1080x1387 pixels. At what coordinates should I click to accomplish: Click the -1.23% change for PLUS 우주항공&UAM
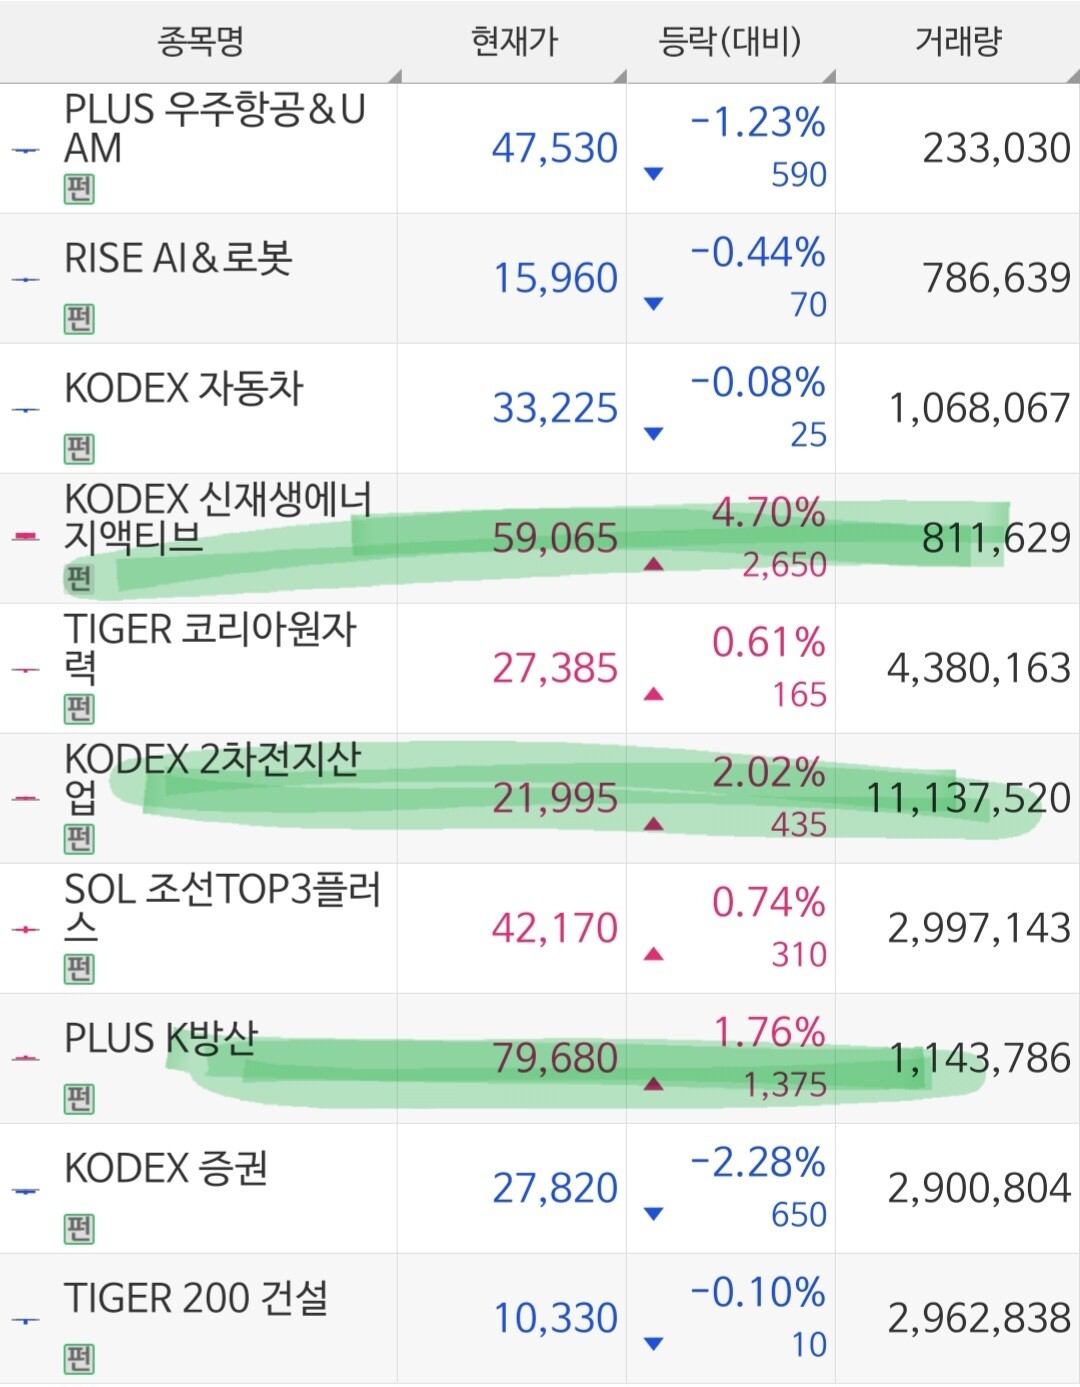pyautogui.click(x=758, y=122)
